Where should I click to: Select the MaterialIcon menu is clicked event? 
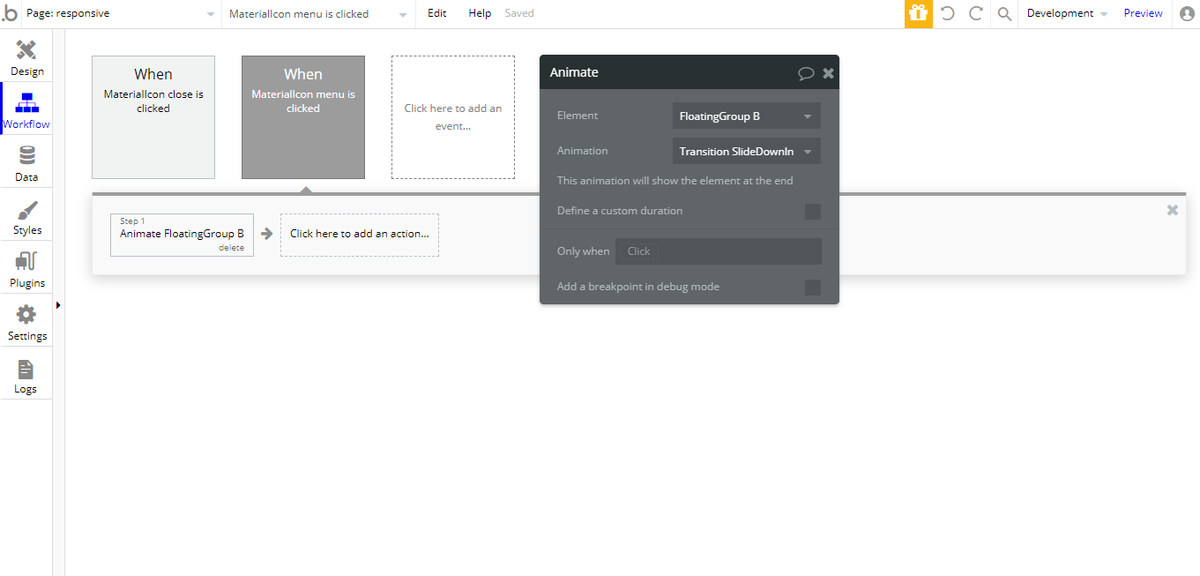(303, 117)
